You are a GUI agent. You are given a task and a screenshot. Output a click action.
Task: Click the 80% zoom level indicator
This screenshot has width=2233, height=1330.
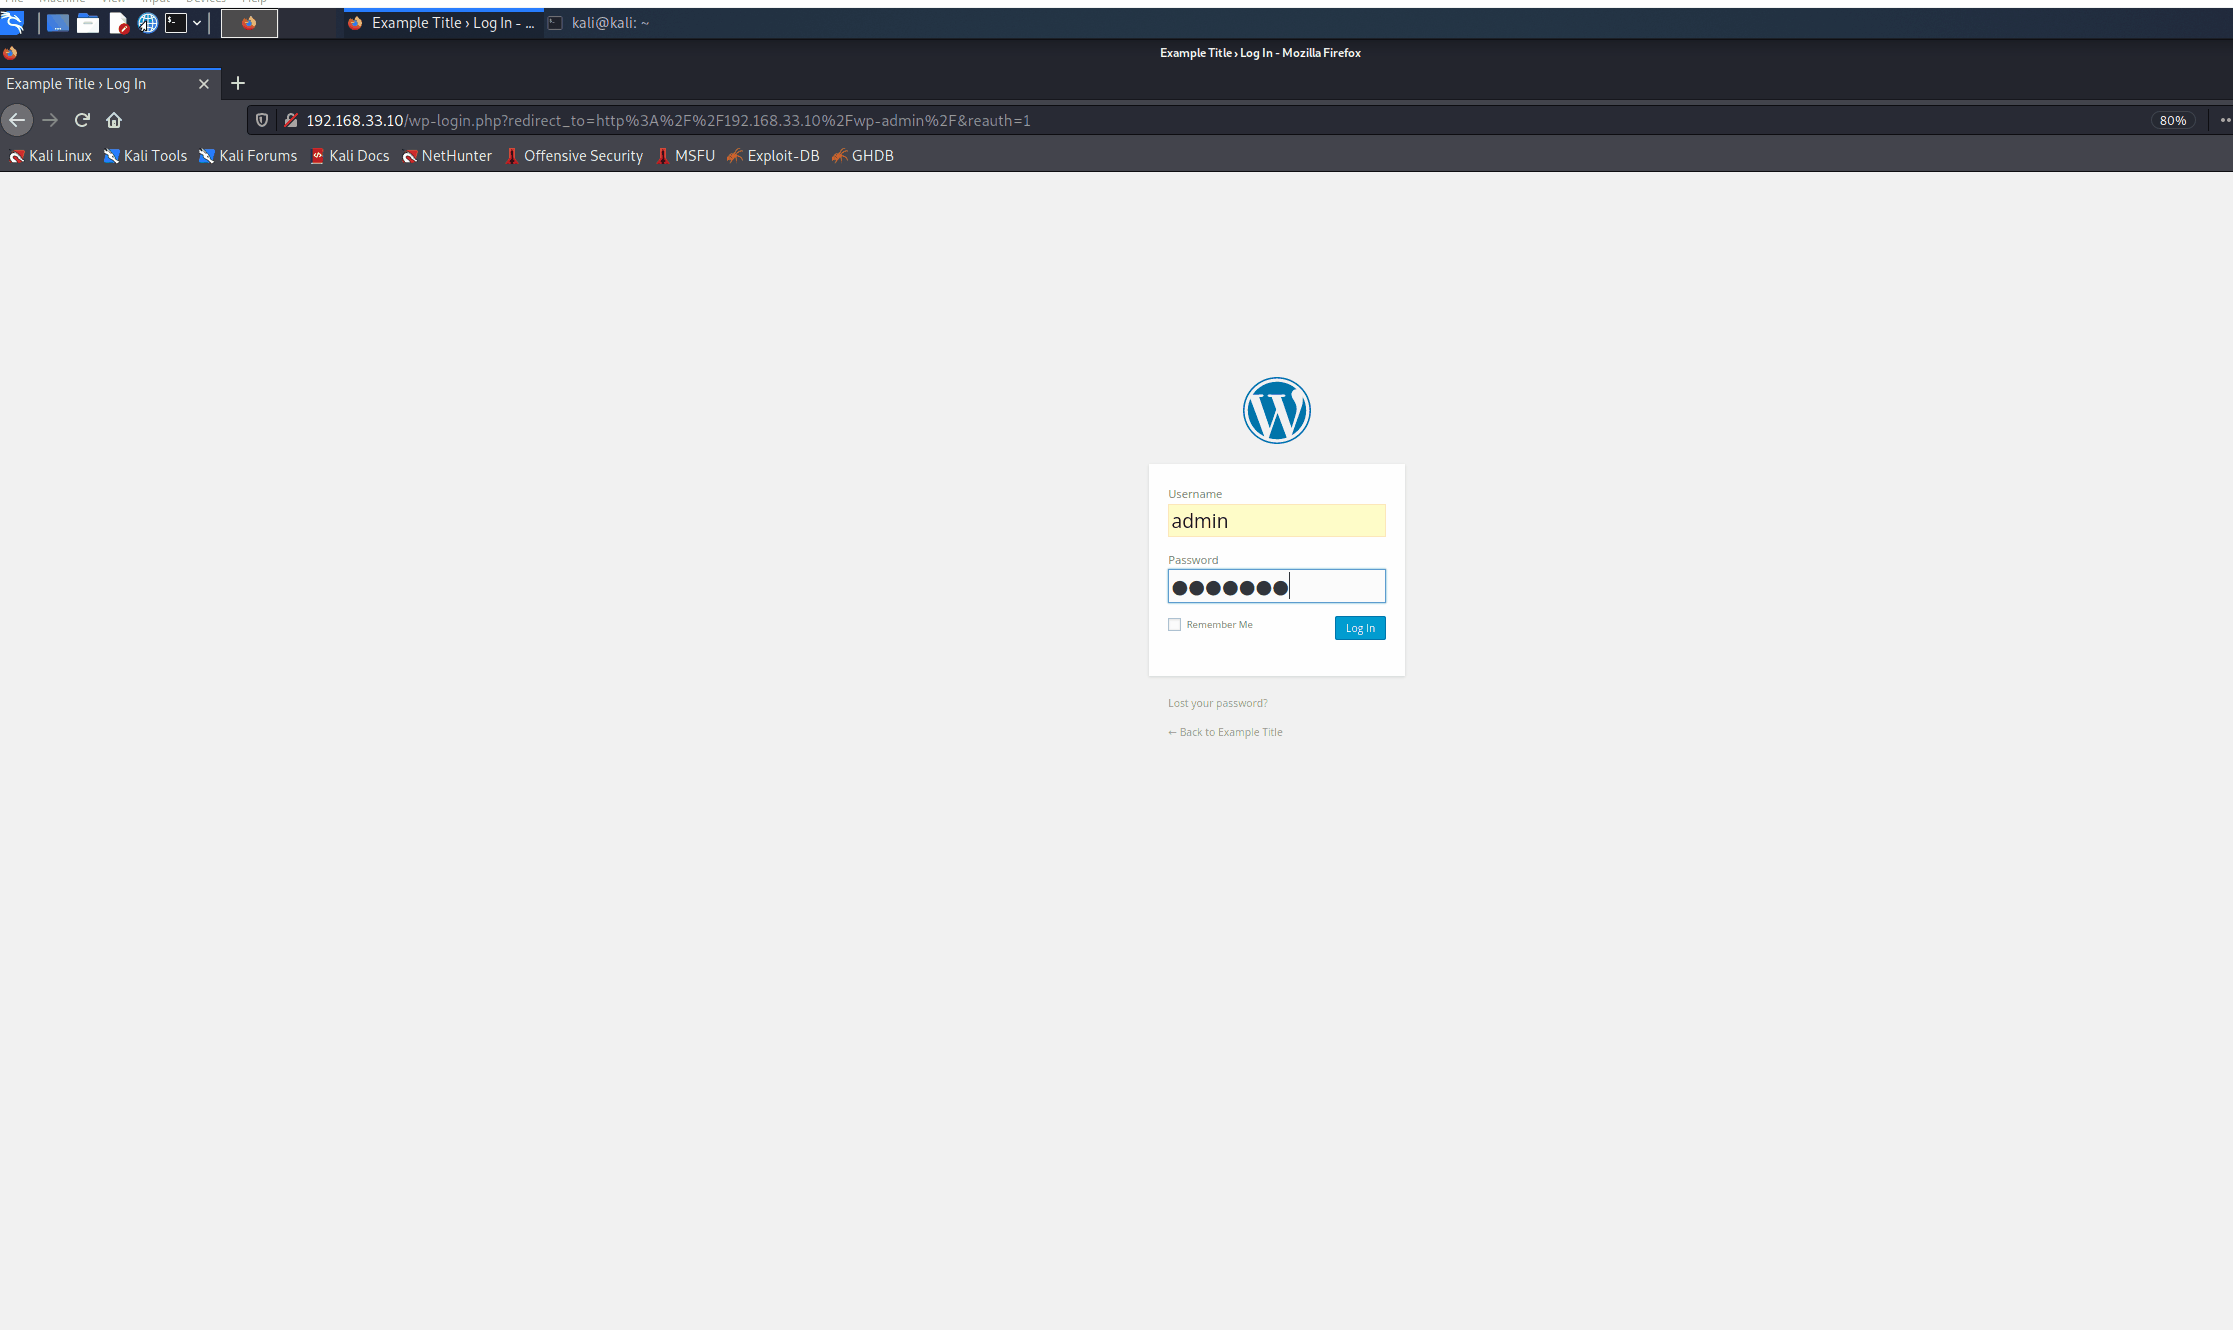point(2172,120)
